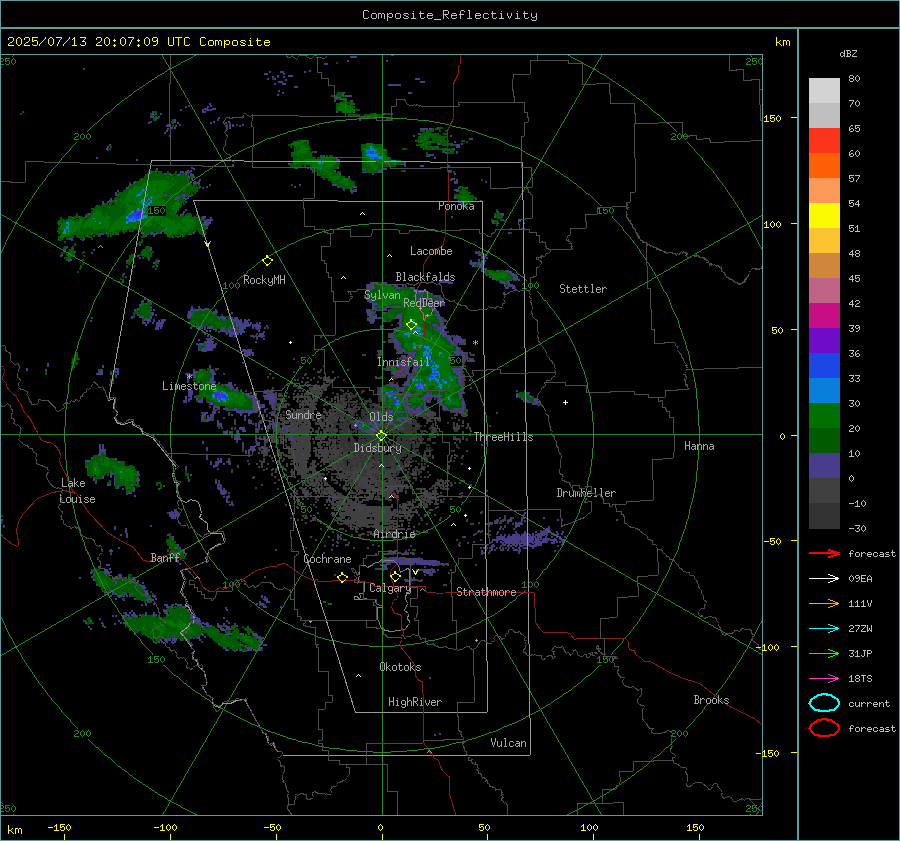
Task: Click the yellow diamond marker below Cochrane
Action: tap(342, 578)
